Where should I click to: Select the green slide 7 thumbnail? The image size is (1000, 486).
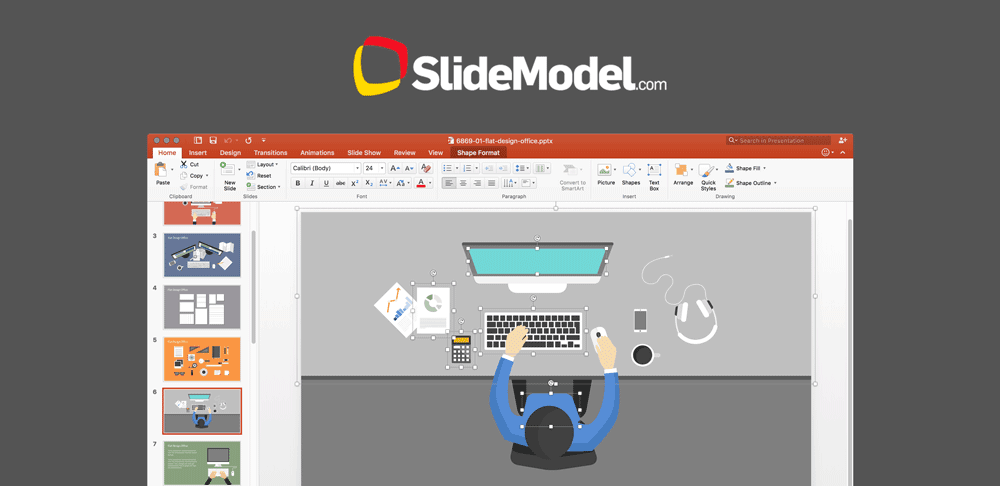click(x=202, y=463)
